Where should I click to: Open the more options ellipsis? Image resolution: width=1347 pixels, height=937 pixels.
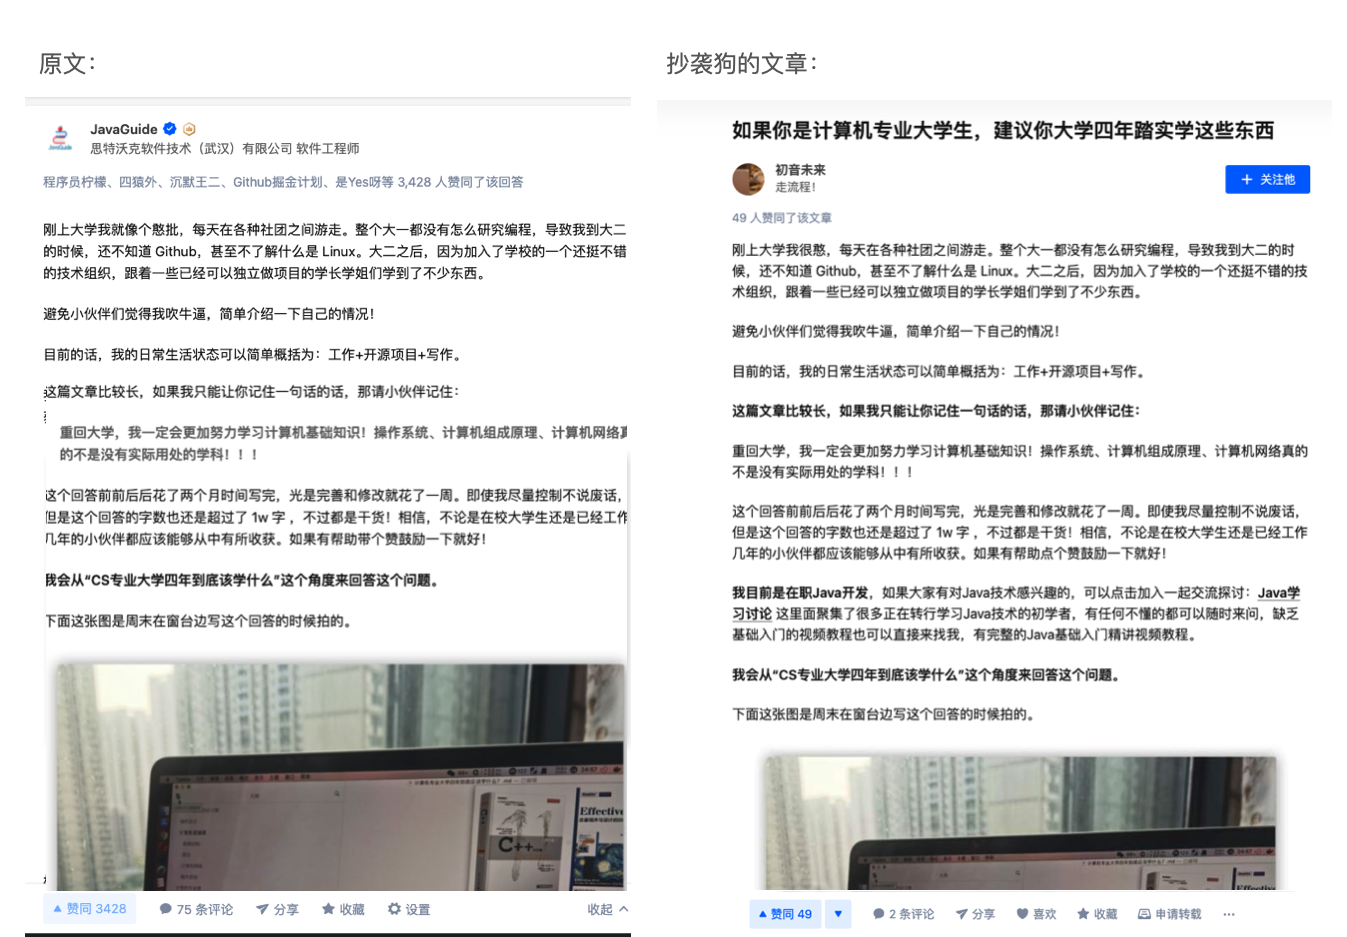[x=1229, y=914]
